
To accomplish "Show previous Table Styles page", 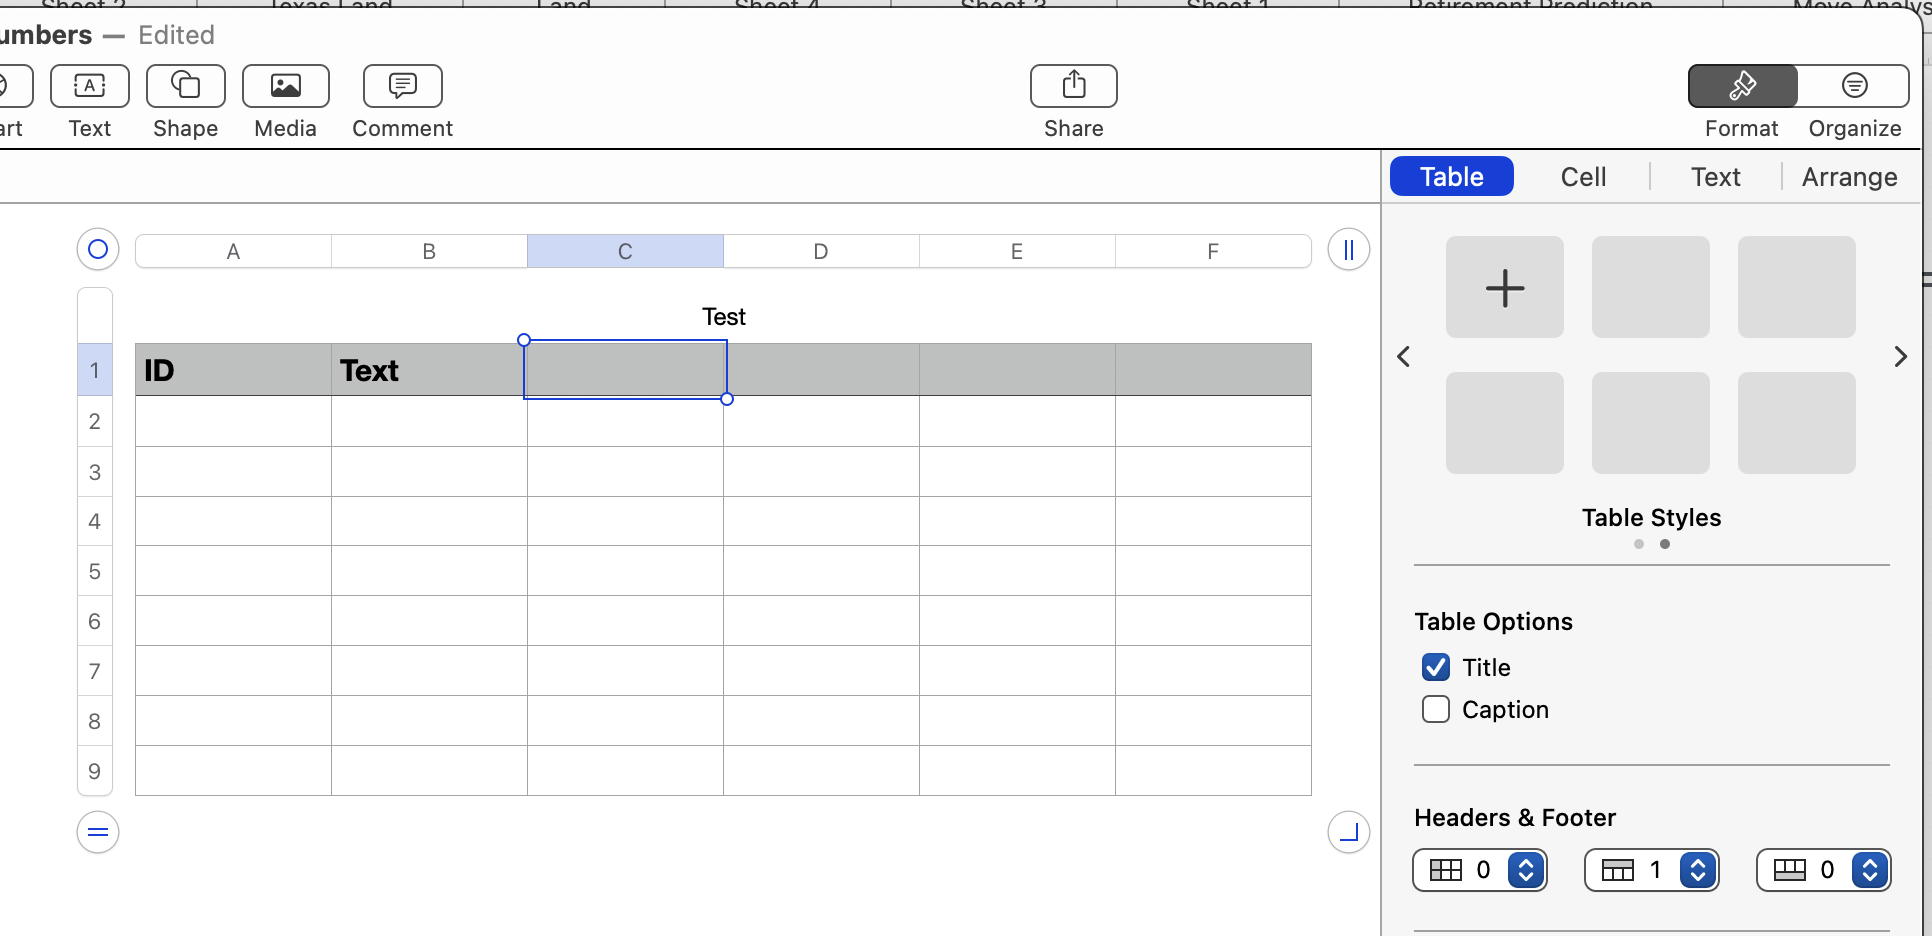I will [1403, 356].
